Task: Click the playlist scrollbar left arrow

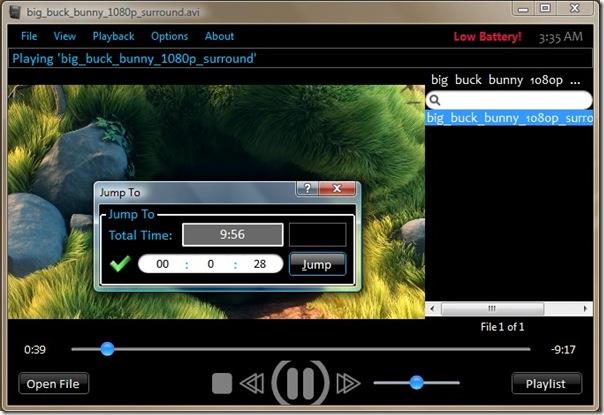Action: [x=433, y=309]
